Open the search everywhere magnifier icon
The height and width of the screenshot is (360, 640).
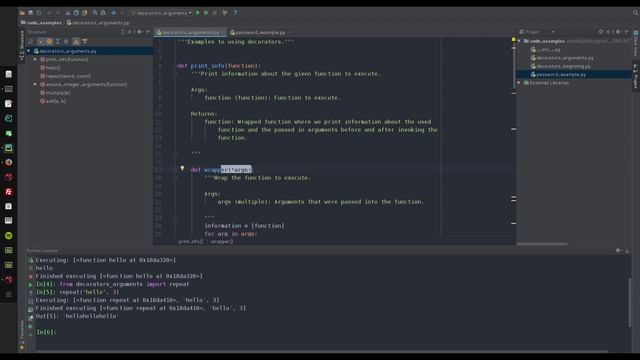pyautogui.click(x=636, y=13)
